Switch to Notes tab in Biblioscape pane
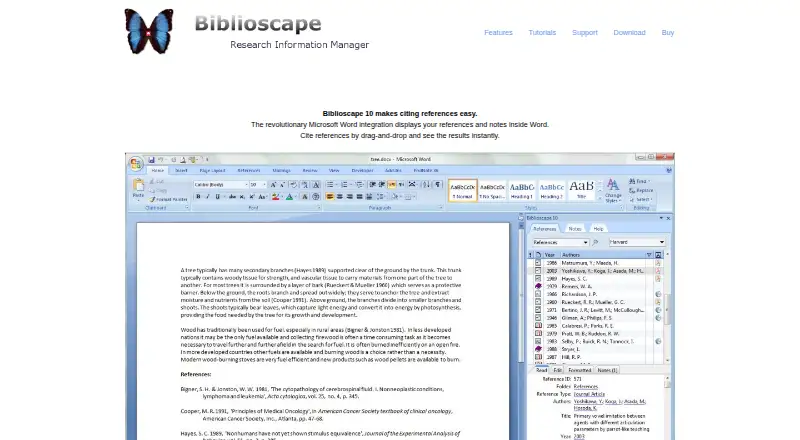 pos(574,229)
